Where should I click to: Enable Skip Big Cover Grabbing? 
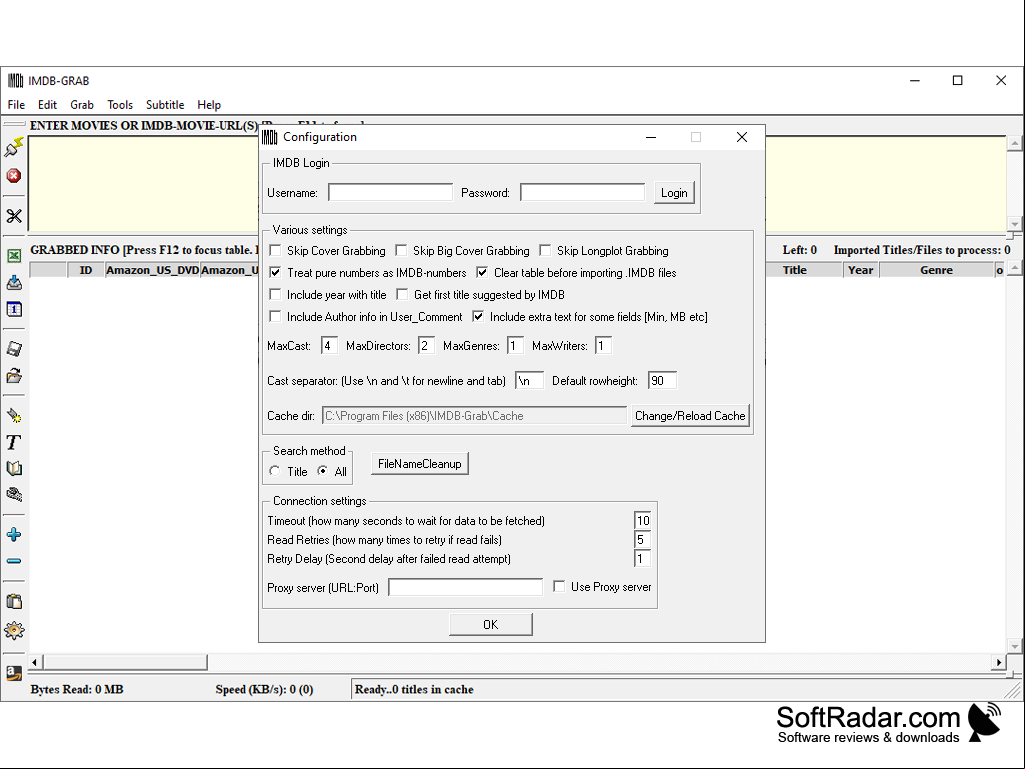coord(401,250)
